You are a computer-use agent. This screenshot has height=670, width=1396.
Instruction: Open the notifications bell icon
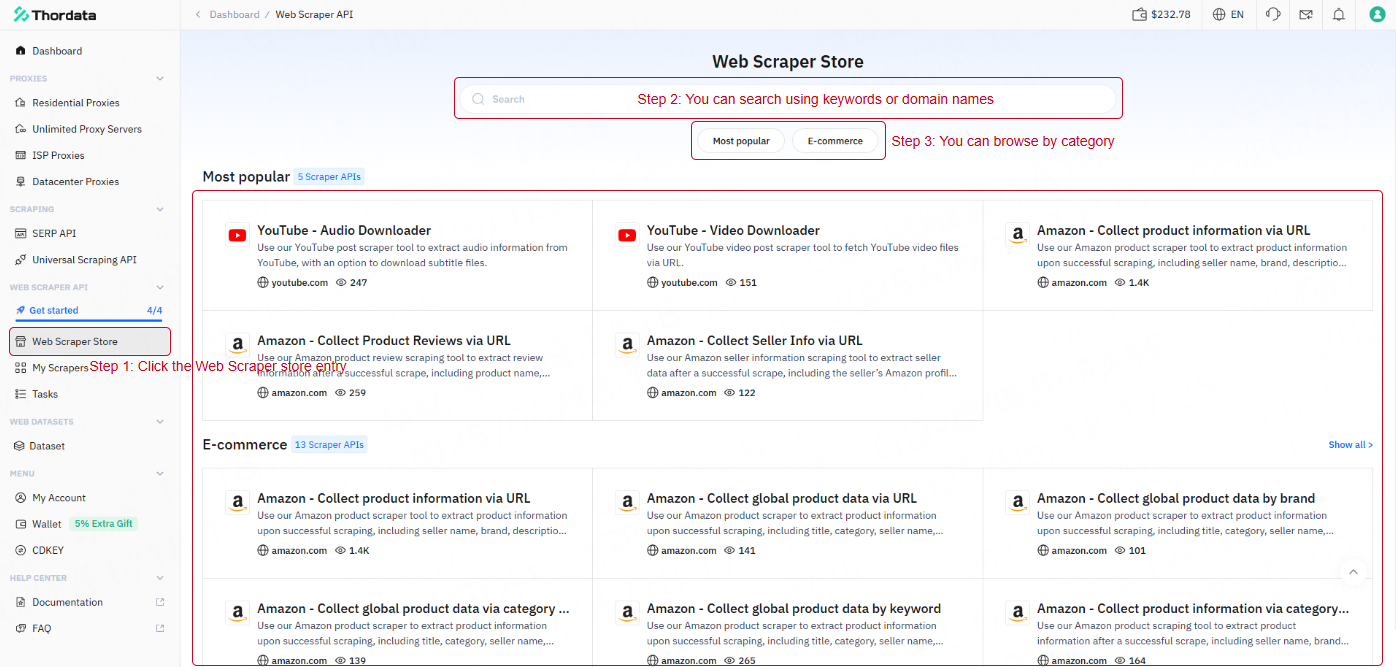(1339, 14)
